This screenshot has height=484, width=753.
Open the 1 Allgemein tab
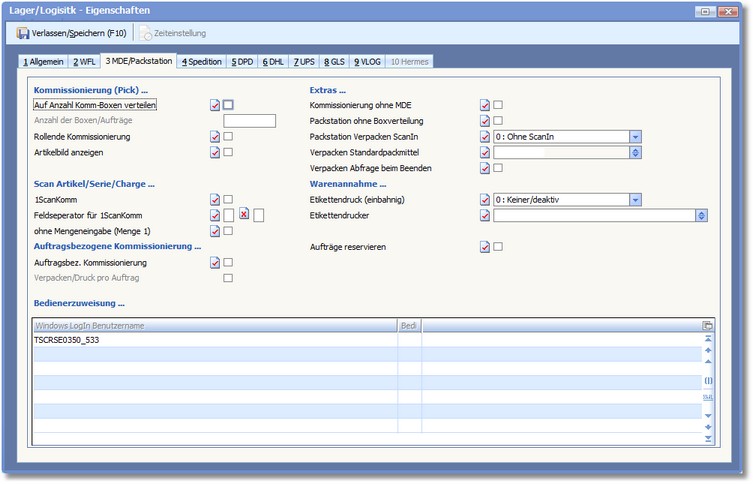[43, 62]
